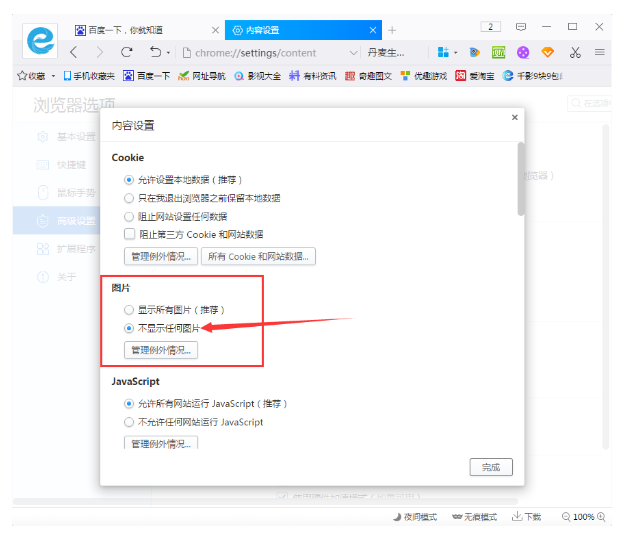This screenshot has width=635, height=533.
Task: Open 快捷键 in settings sidebar
Action: [62, 165]
